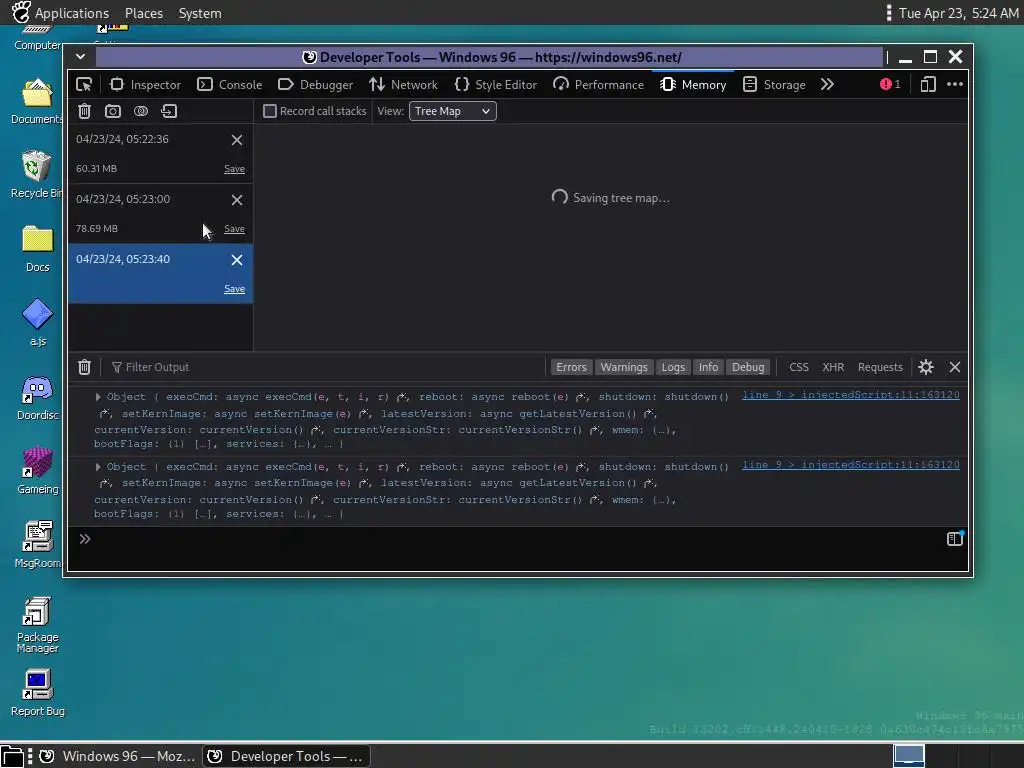Toggle the Requests filter
The image size is (1024, 768).
[880, 367]
